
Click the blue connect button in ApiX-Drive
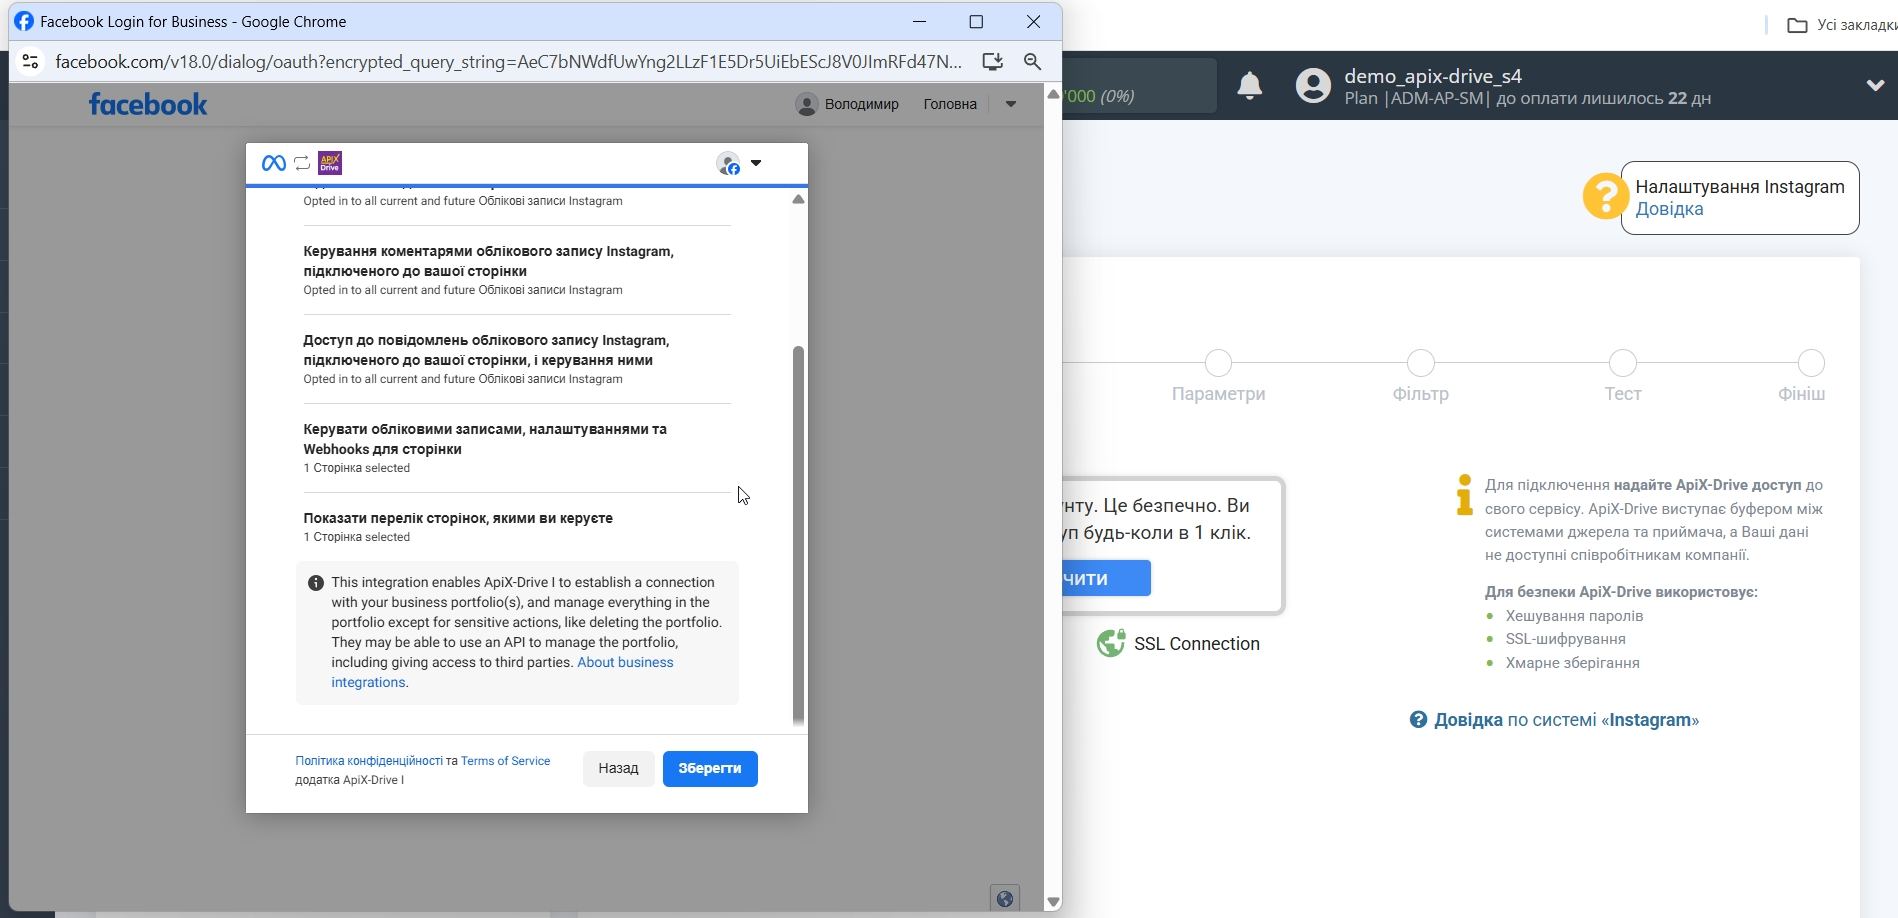1106,578
